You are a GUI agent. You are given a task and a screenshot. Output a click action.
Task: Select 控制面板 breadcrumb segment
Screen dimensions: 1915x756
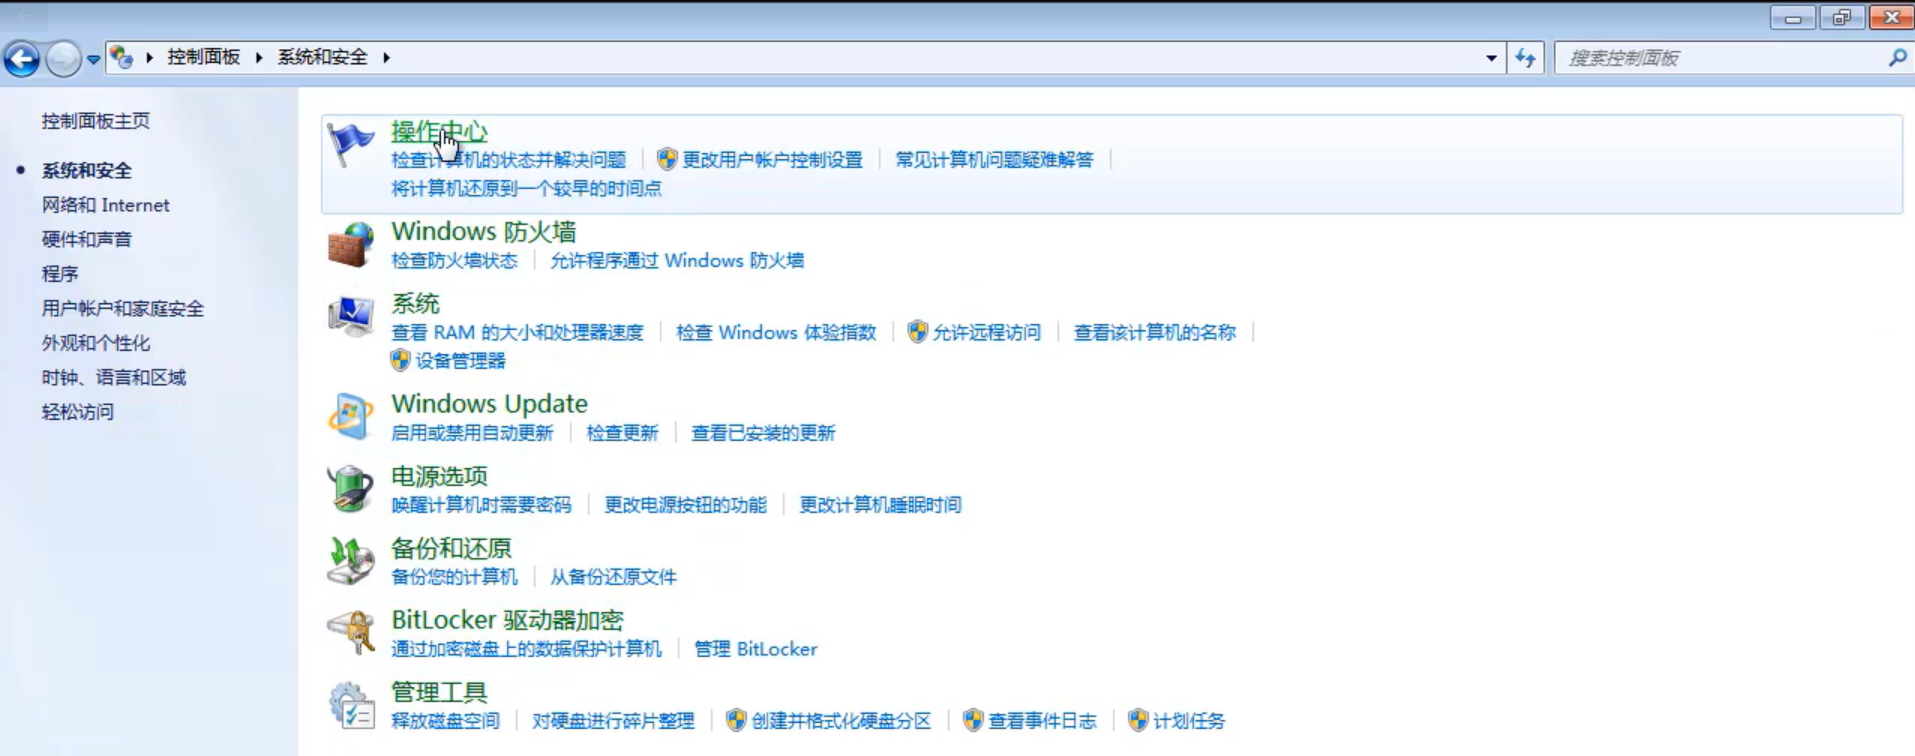coord(203,57)
